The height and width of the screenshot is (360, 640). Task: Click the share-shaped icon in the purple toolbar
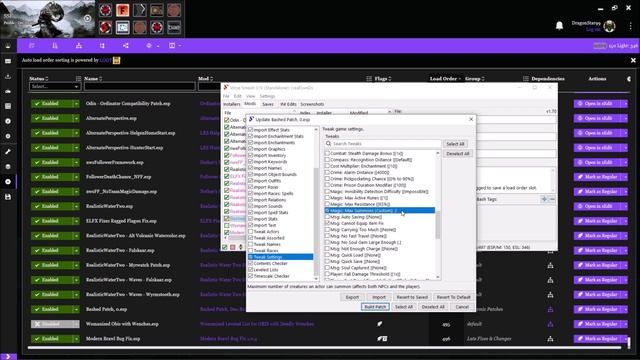pyautogui.click(x=126, y=46)
